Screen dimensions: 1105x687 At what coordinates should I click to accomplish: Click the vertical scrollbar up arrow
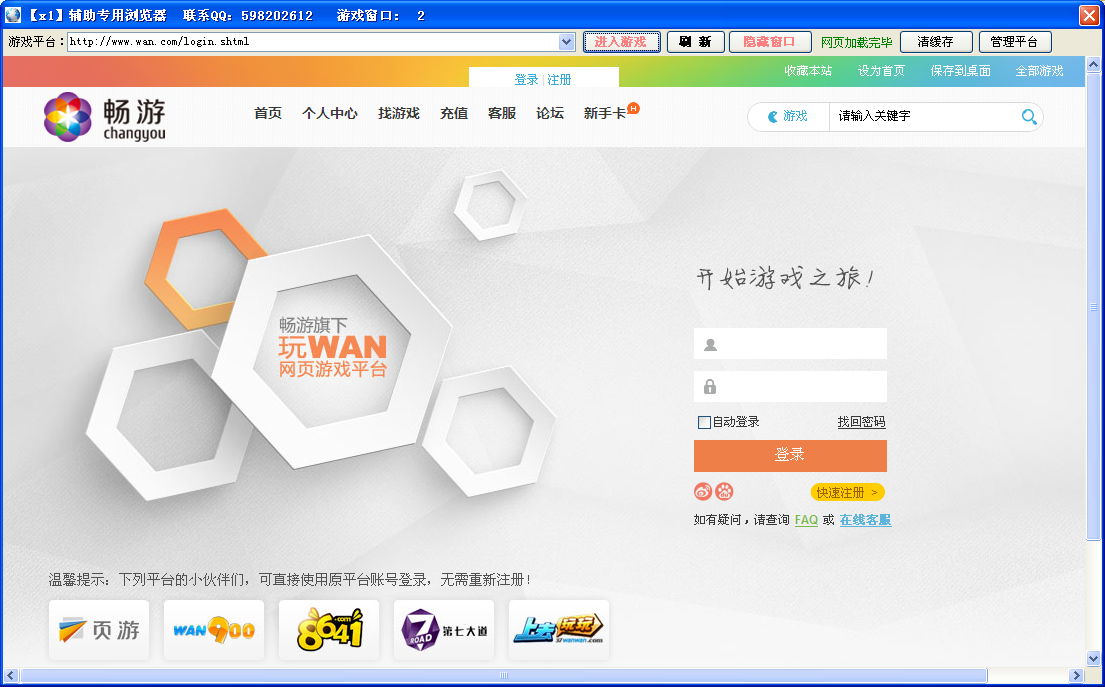[1094, 65]
